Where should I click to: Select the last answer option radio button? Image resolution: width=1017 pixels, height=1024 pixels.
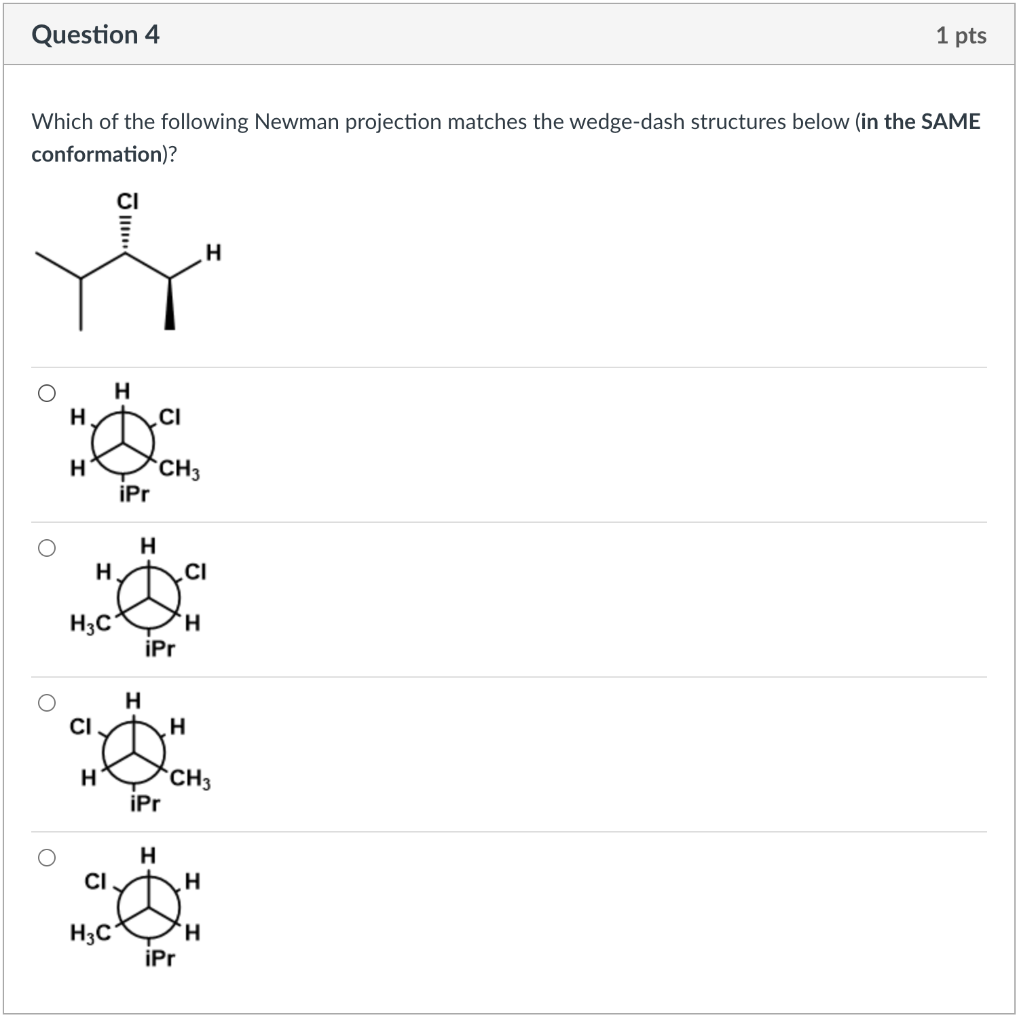pyautogui.click(x=46, y=856)
